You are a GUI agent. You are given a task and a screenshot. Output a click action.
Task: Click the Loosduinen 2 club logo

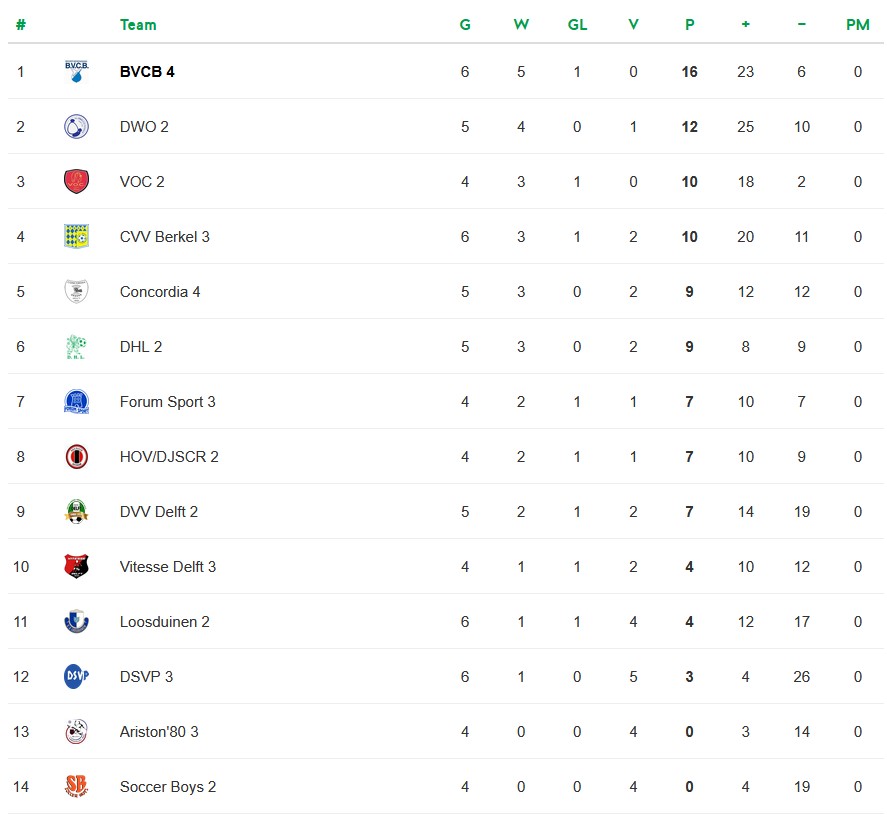pyautogui.click(x=76, y=622)
